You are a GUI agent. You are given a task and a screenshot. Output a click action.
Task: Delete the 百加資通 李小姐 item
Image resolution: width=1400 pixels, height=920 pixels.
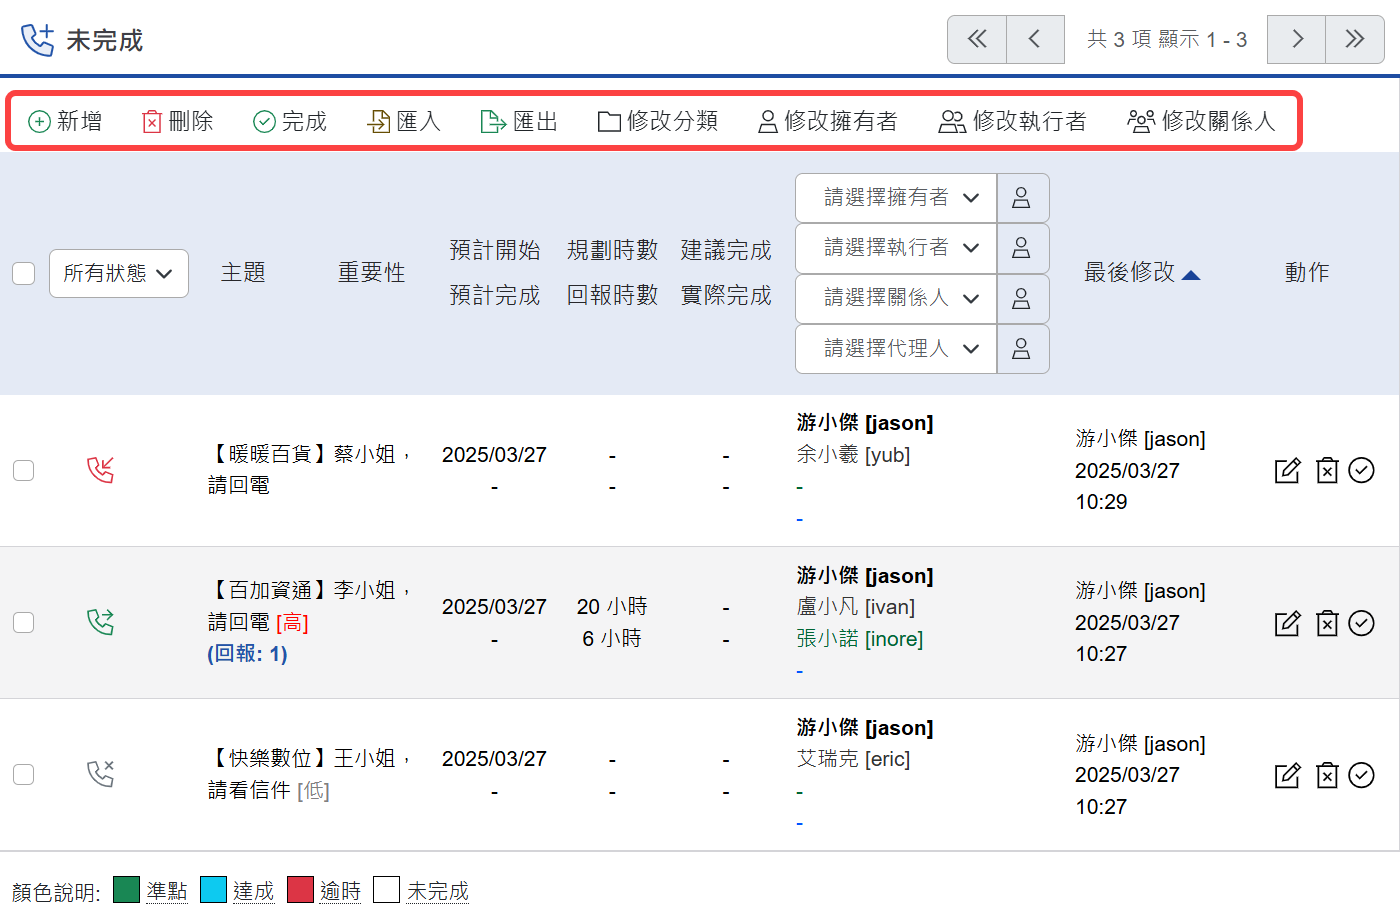tap(1327, 623)
